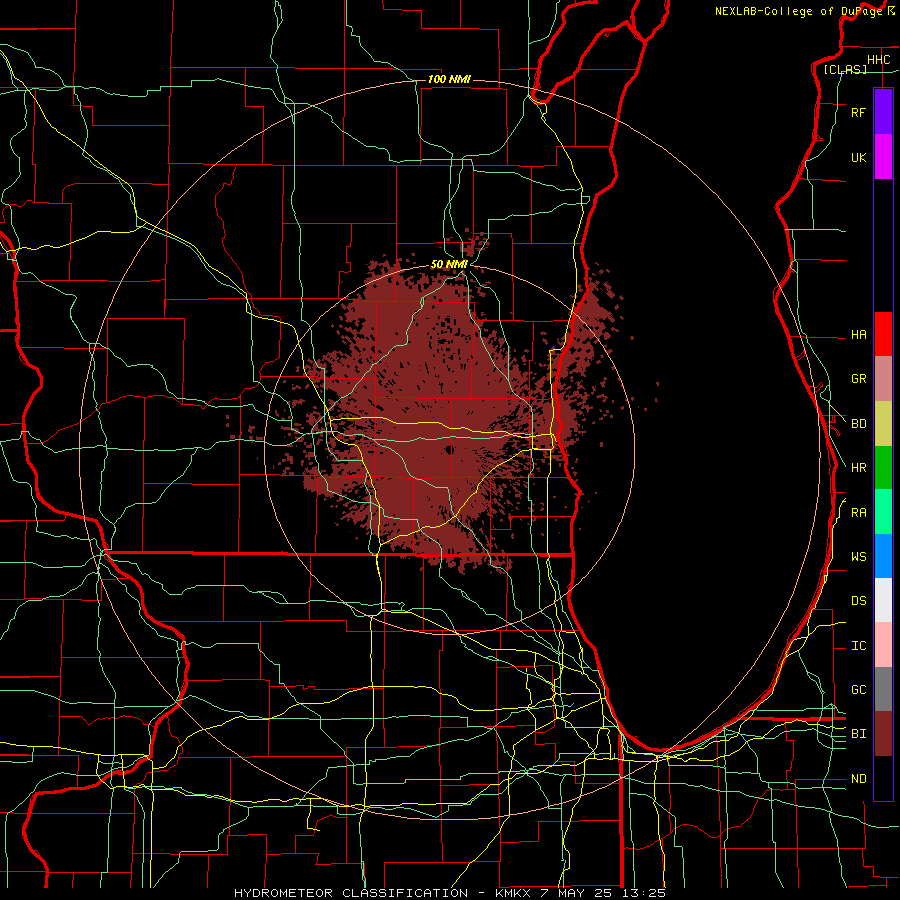
Task: Click the blue WS legend swatch
Action: coord(883,556)
